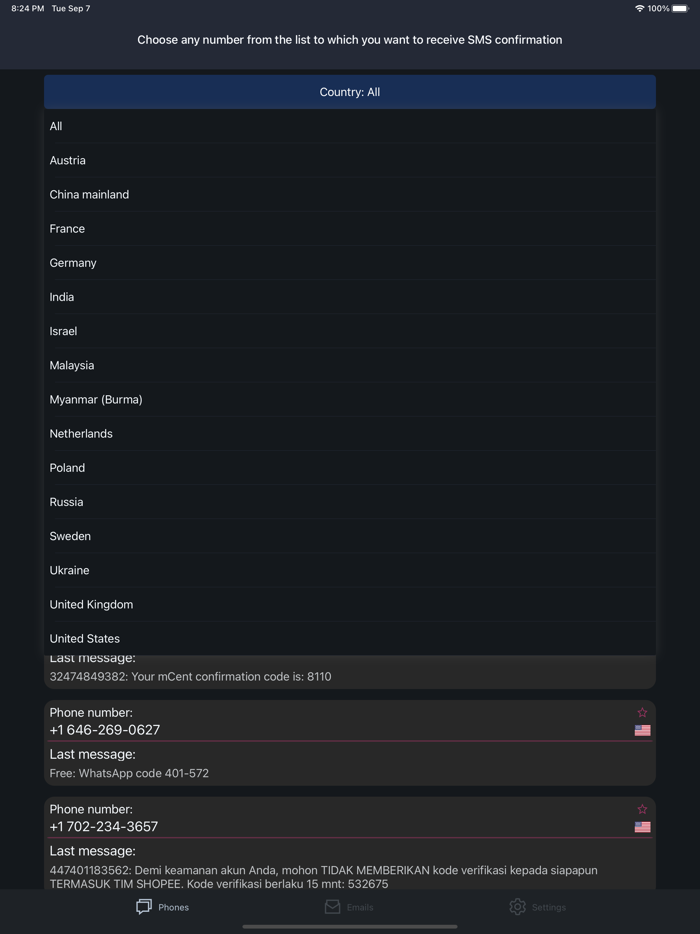This screenshot has height=934, width=700.
Task: Tap the Wi-Fi icon in status bar
Action: coord(638,9)
